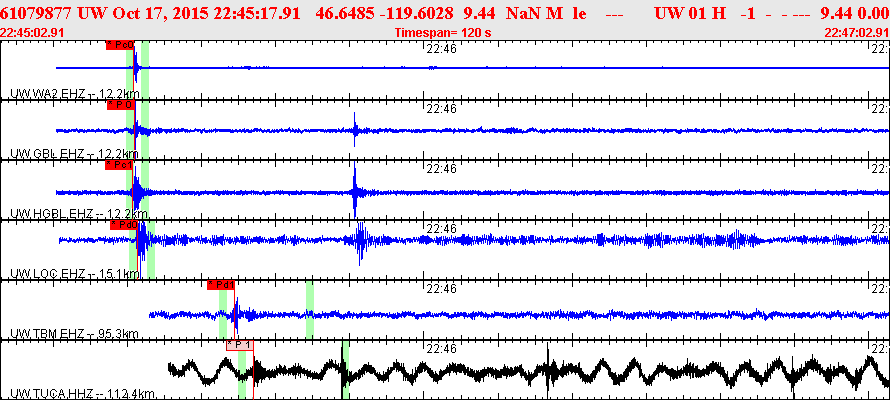Click the green window at TUCA second arrival
Screen dimensions: 890x400
coord(345,370)
